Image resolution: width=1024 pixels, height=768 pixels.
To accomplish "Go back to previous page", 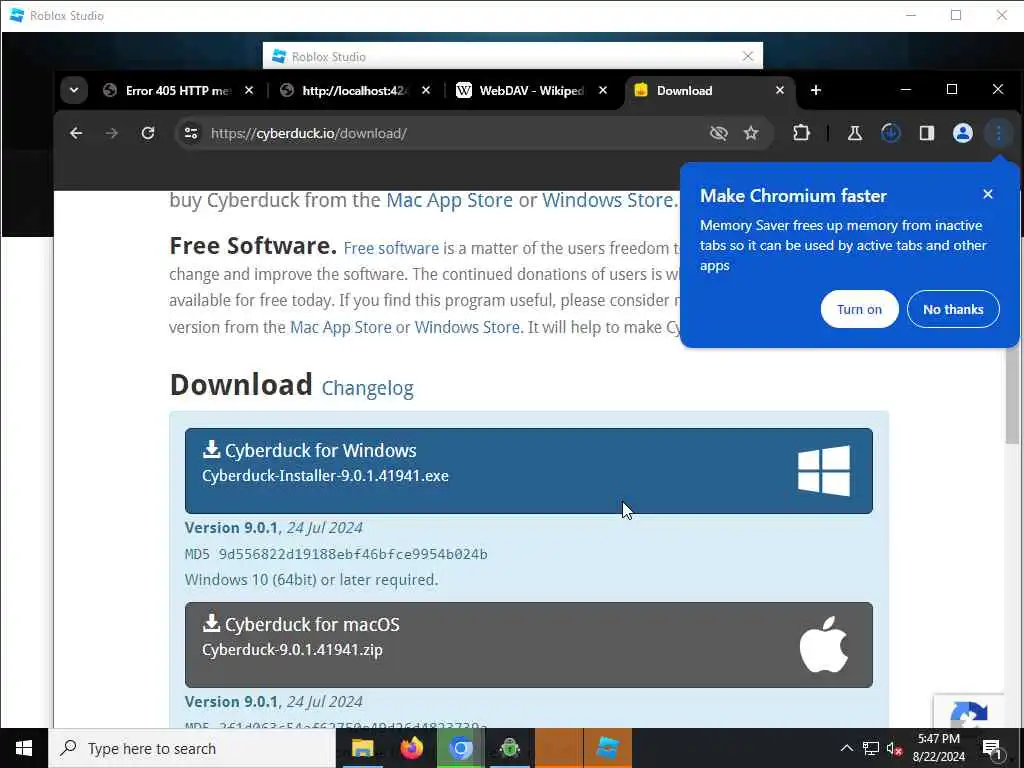I will tap(76, 133).
